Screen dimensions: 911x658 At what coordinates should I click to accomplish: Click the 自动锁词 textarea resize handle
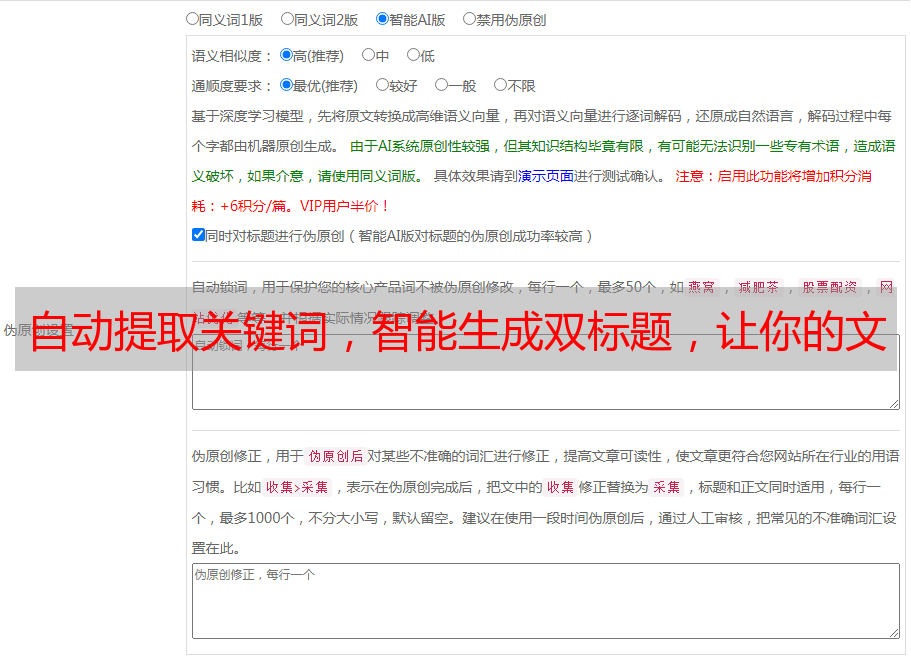[x=894, y=404]
